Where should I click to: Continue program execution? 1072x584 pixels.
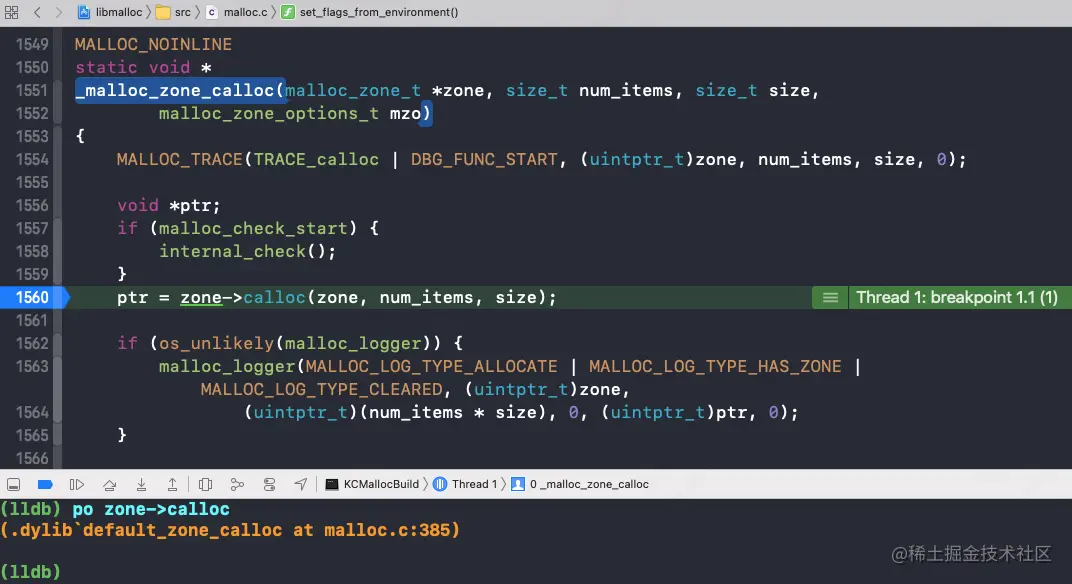tap(77, 485)
